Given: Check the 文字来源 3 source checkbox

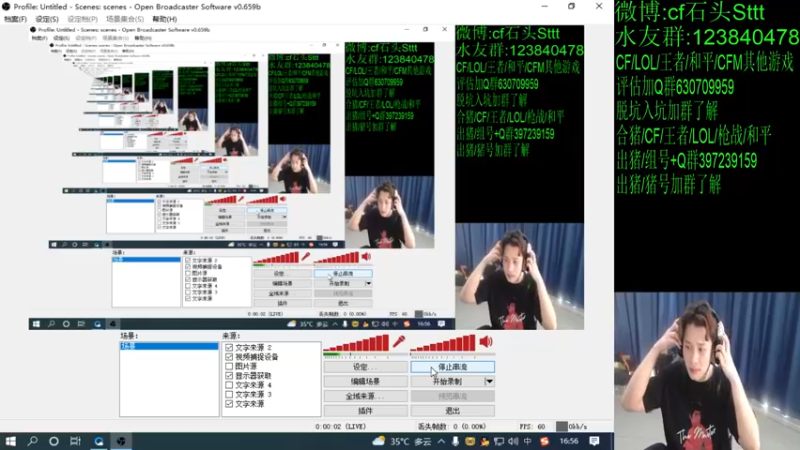Looking at the screenshot, I should point(229,394).
